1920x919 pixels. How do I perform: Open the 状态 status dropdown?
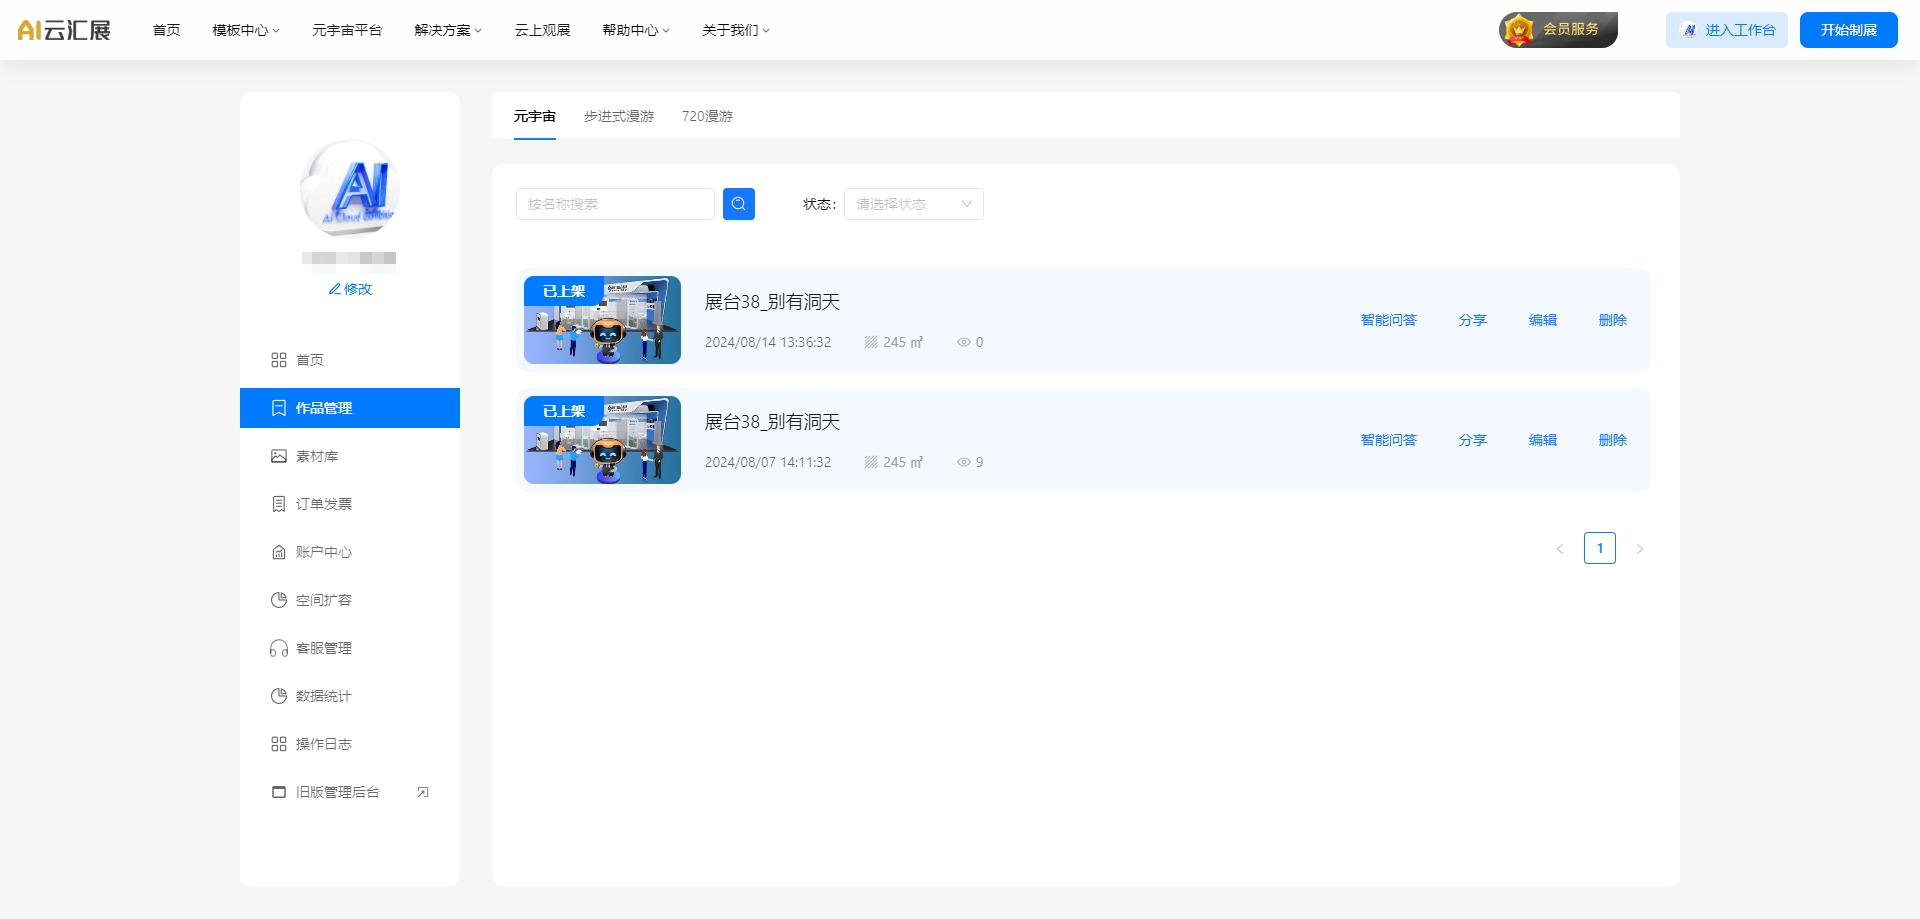[912, 204]
